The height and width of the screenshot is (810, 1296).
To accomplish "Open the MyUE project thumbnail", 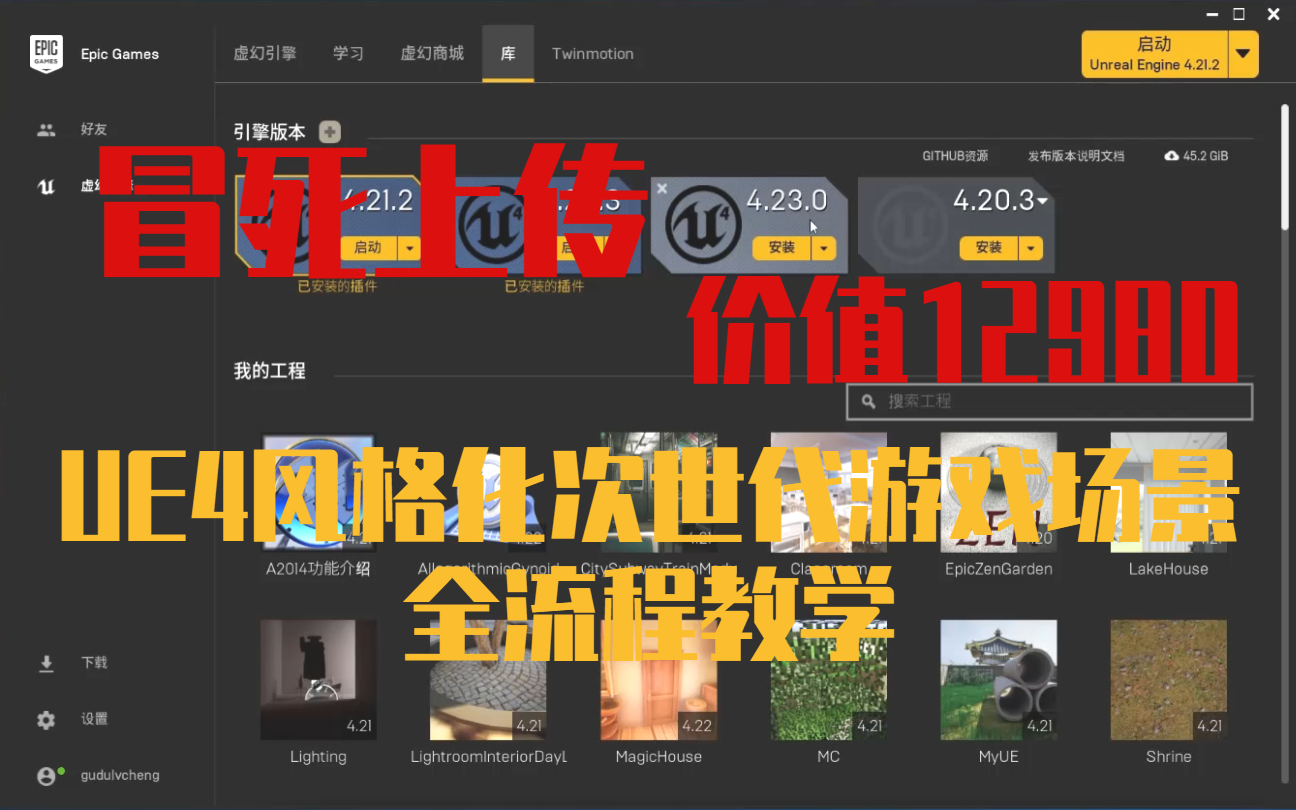I will (x=998, y=679).
